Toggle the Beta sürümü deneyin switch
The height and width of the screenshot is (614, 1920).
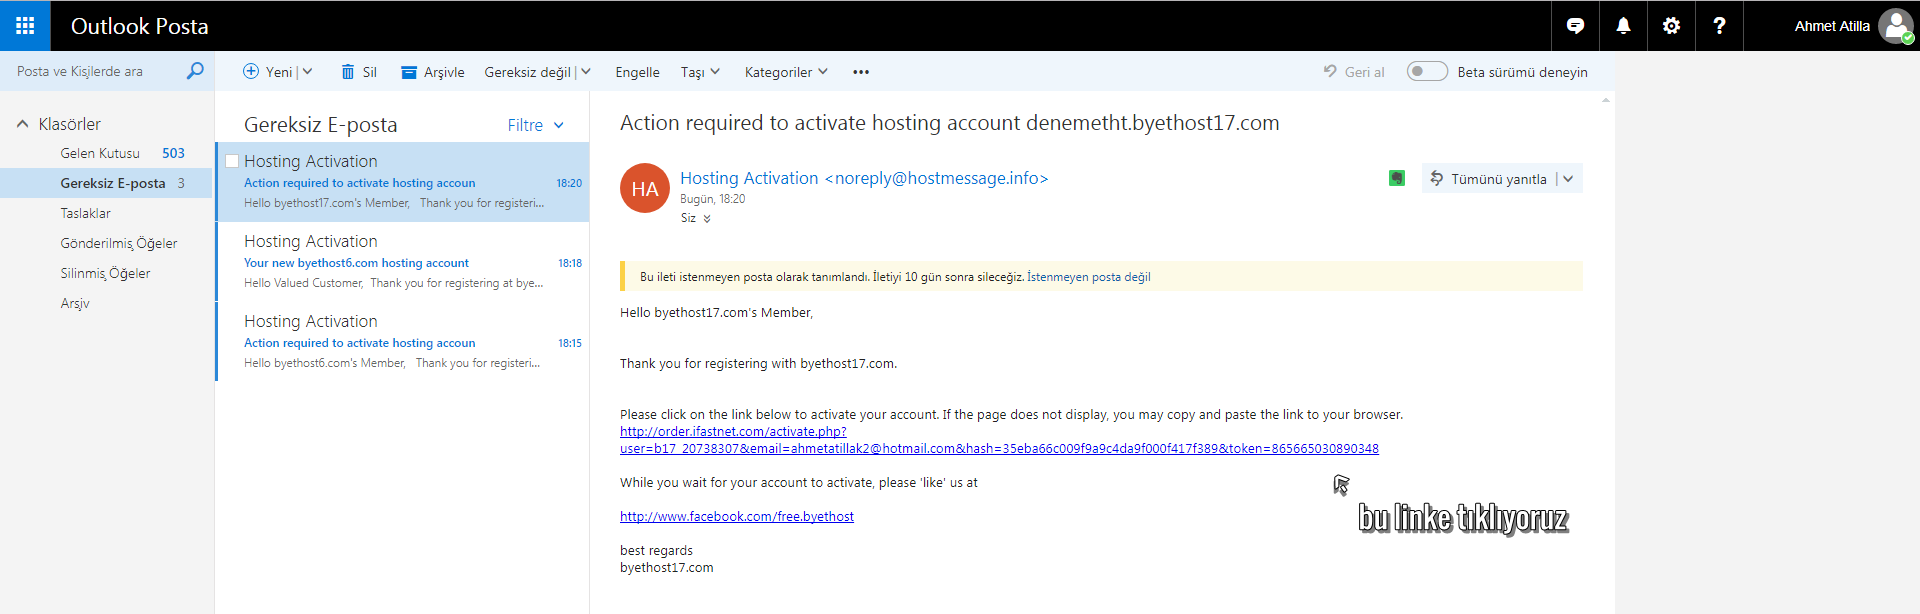(1427, 71)
